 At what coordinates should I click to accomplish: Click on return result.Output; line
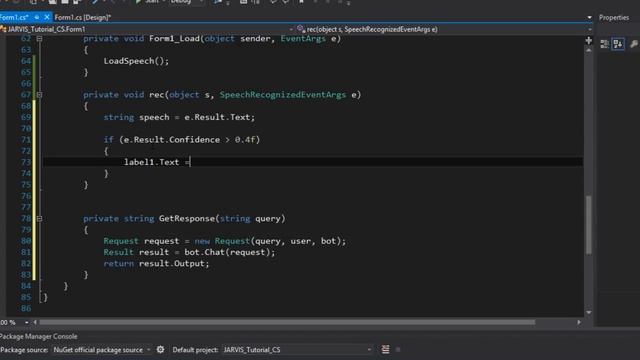coord(156,264)
